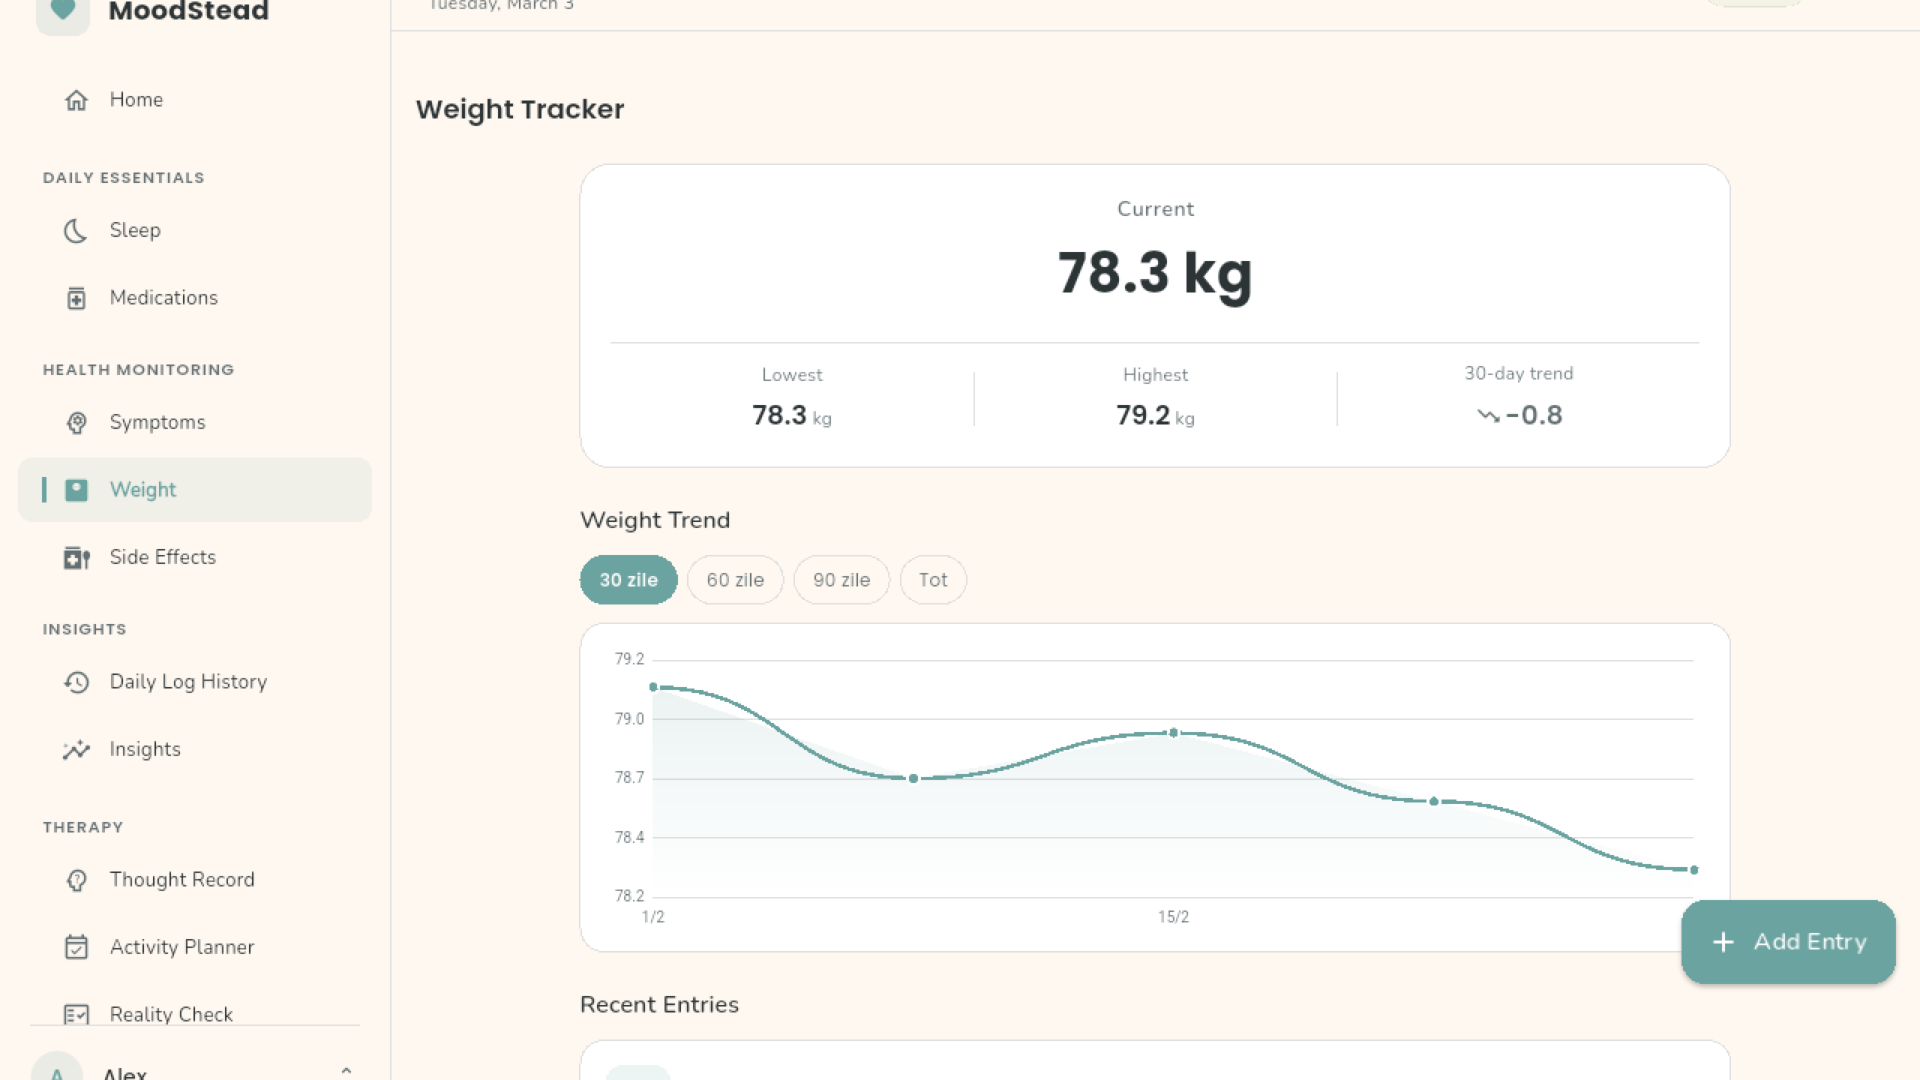
Task: Open Daily Log History clock icon
Action: point(76,682)
